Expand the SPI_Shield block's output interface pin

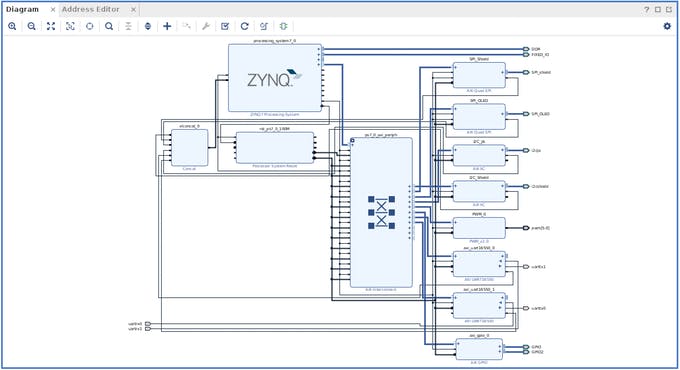click(503, 72)
